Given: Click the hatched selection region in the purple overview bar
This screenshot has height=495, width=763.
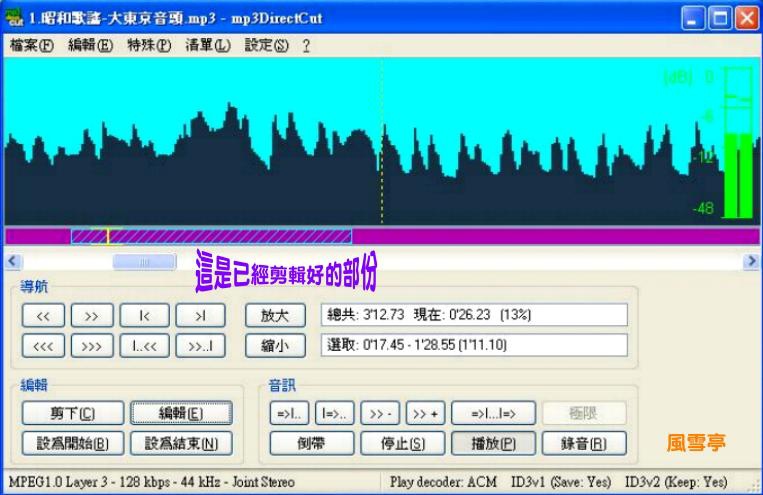Looking at the screenshot, I should point(211,237).
